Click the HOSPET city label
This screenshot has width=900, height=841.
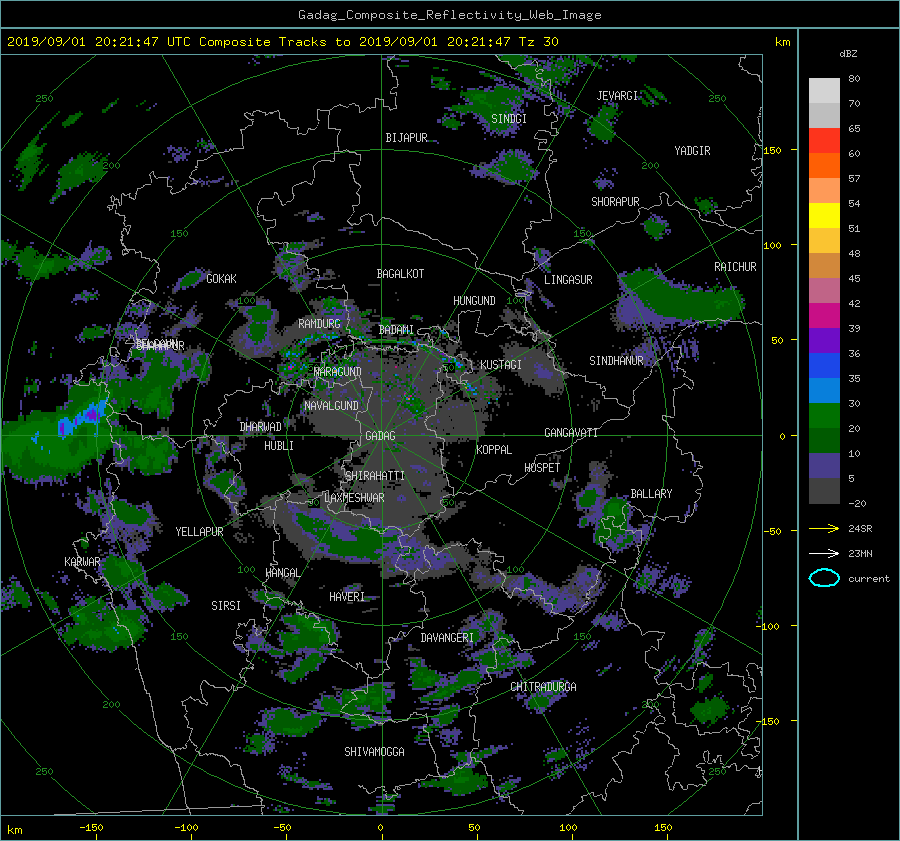coord(542,468)
